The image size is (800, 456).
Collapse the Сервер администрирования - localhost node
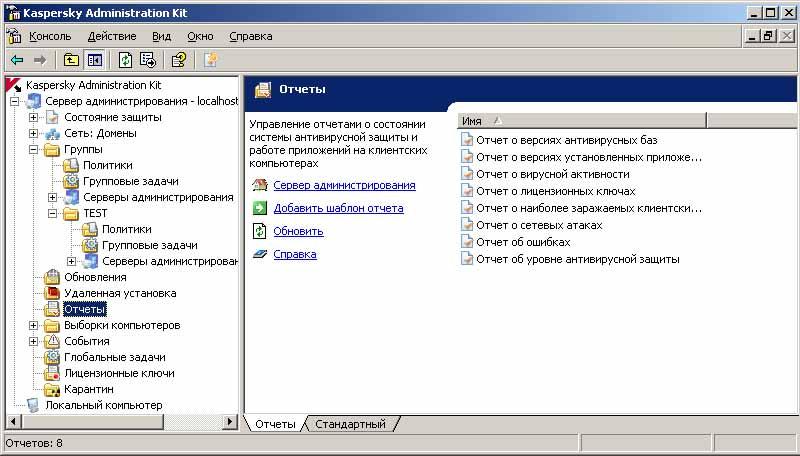(x=14, y=102)
